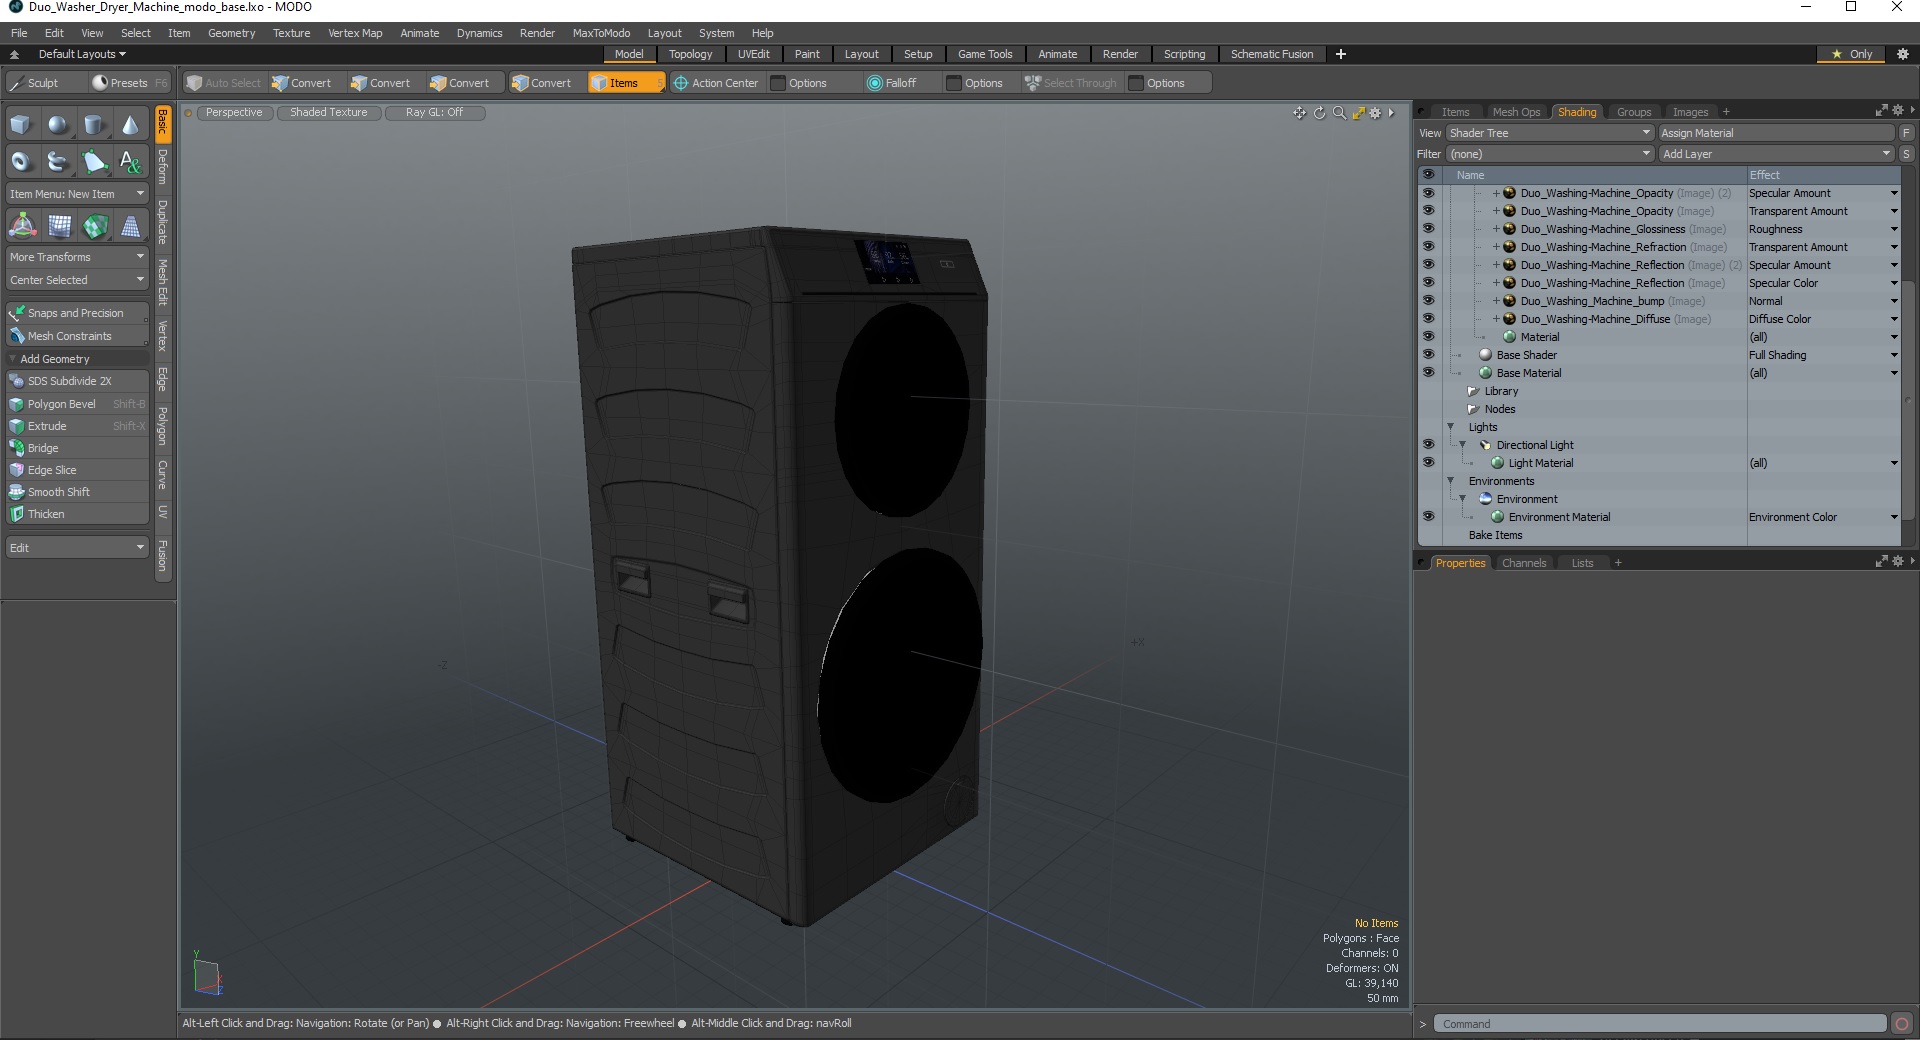Collapse the Lights group in shader tree

click(1451, 427)
